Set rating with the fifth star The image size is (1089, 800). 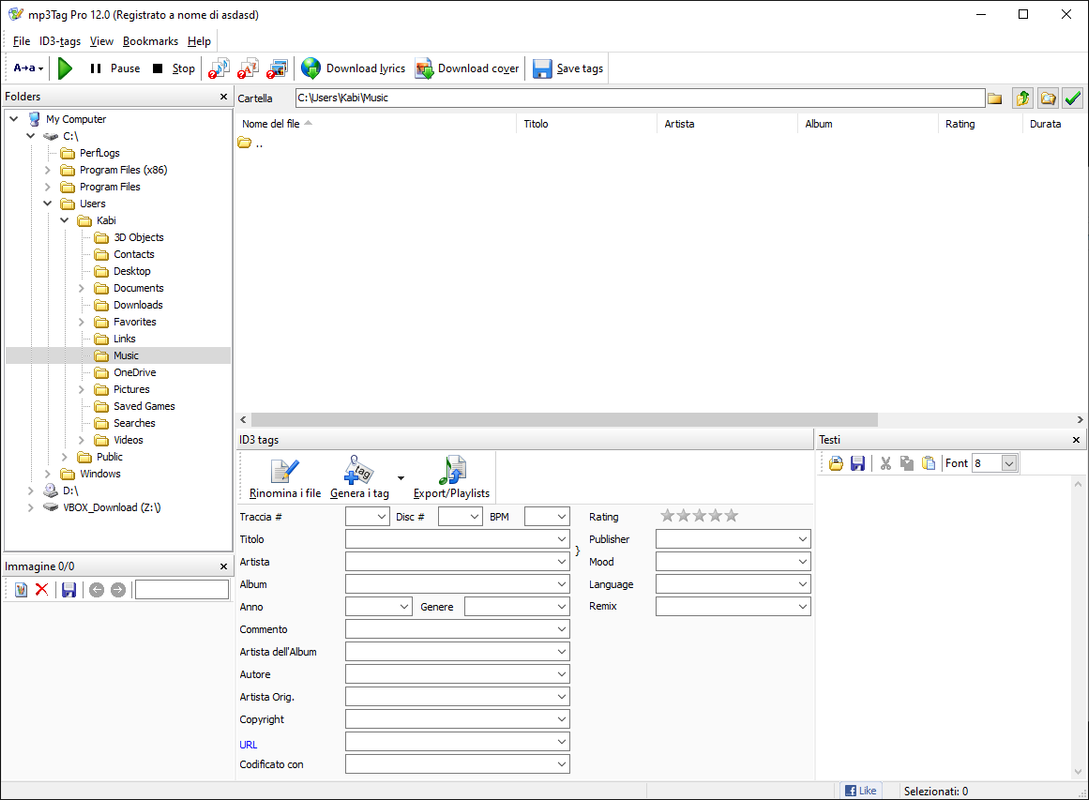click(731, 515)
